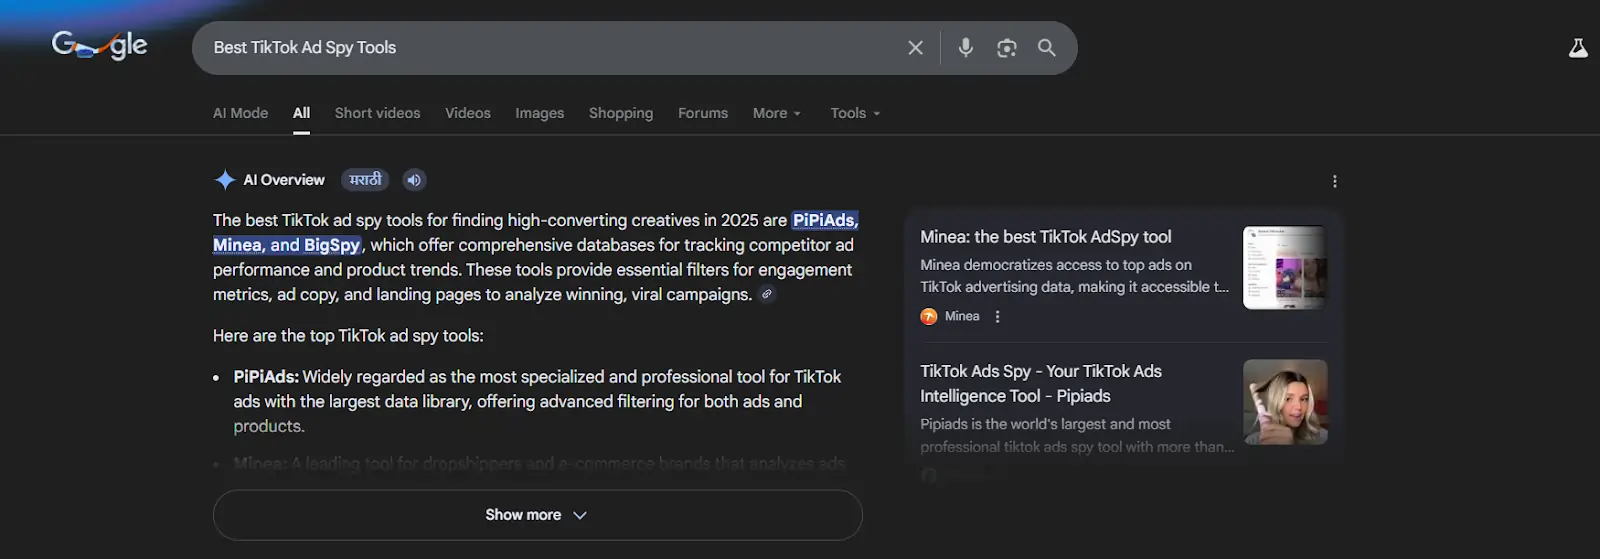
Task: Open the source link chain icon
Action: 767,294
